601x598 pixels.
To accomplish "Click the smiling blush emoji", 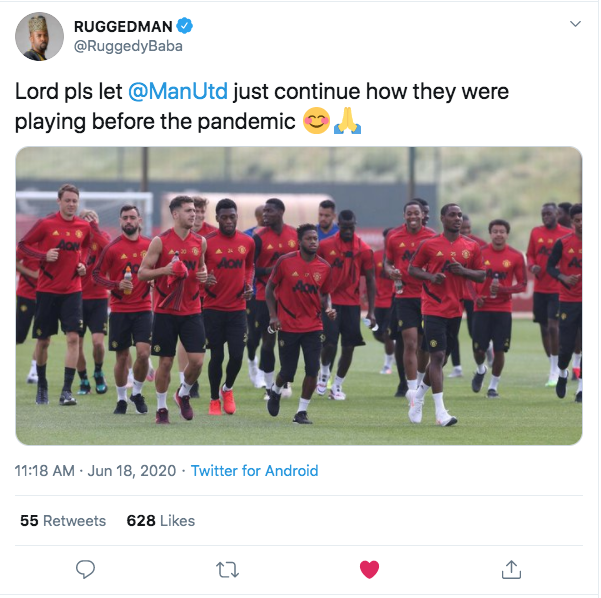I will (316, 121).
